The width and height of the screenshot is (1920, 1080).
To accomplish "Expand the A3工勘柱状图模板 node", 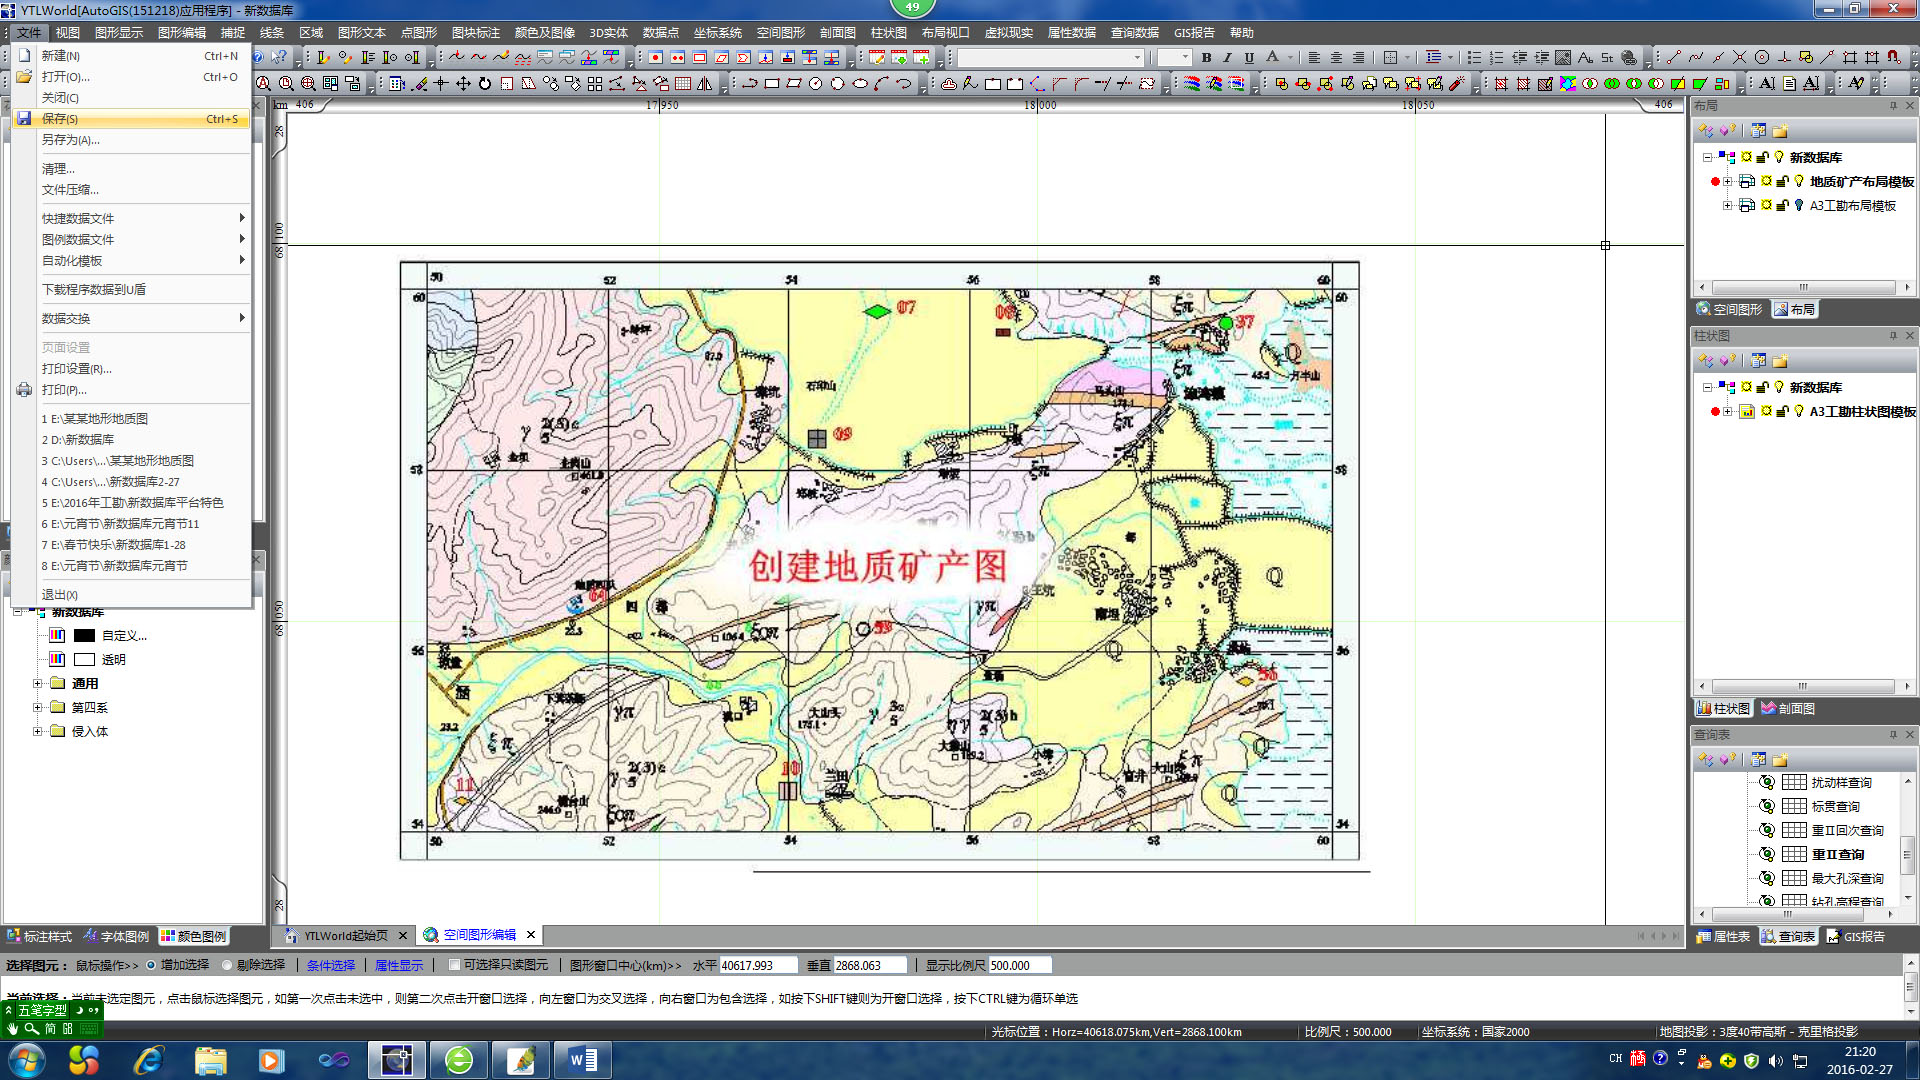I will pos(1727,411).
